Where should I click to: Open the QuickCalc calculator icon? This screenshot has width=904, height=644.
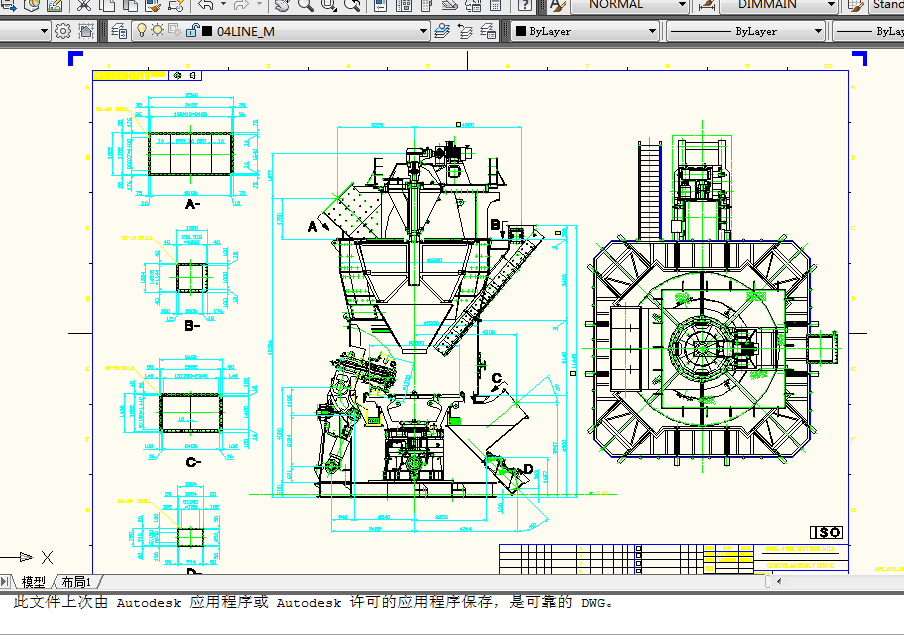pyautogui.click(x=495, y=6)
